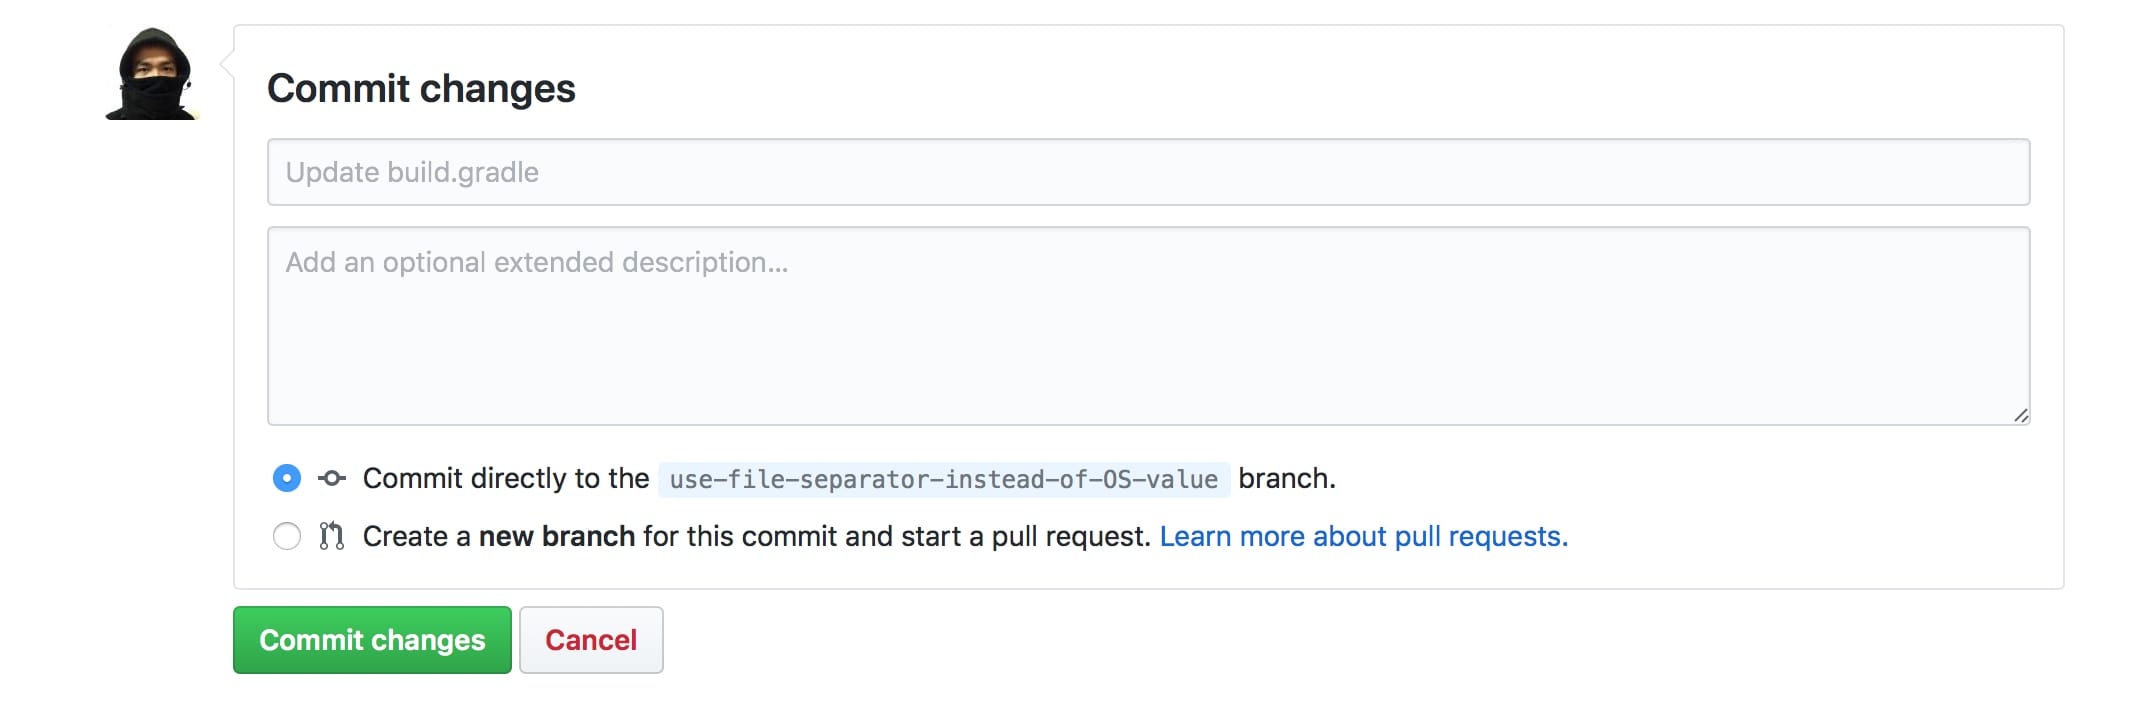Click the word branch after the branch name

tap(1284, 479)
